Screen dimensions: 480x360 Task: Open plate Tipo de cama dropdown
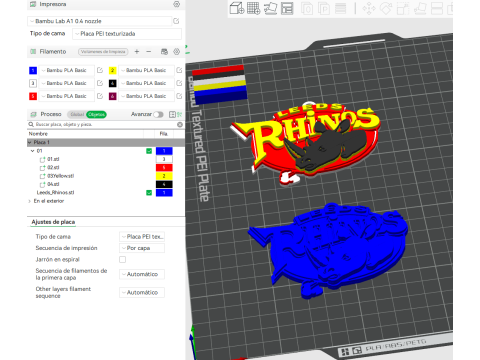[x=142, y=237]
